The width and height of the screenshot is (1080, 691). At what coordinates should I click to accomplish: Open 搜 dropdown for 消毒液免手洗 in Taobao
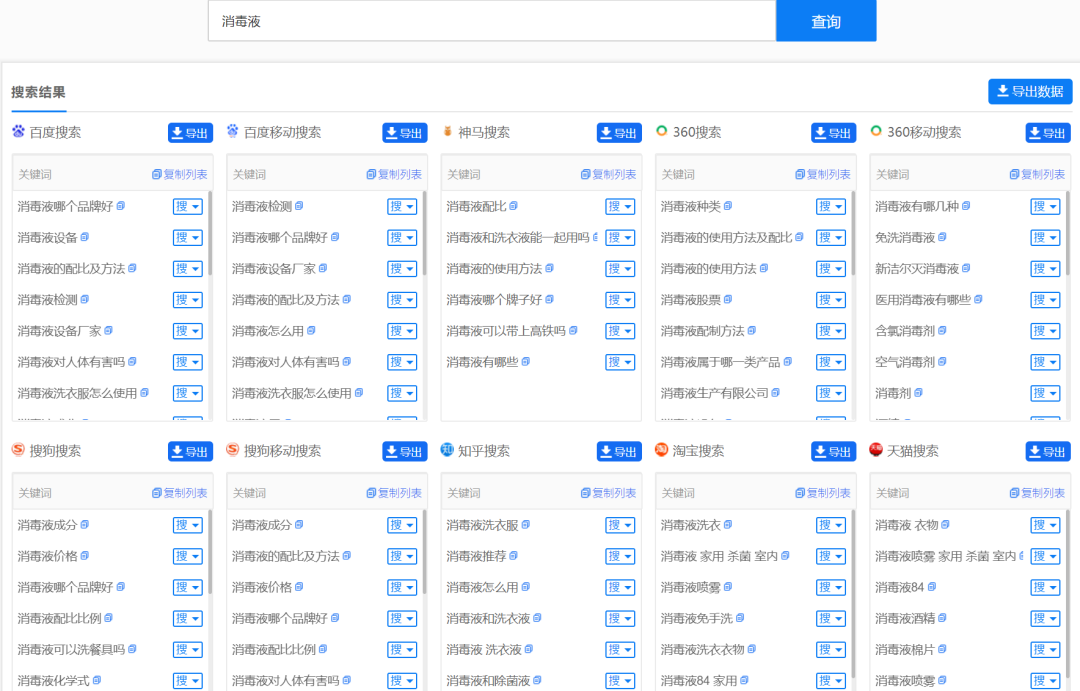pos(831,618)
